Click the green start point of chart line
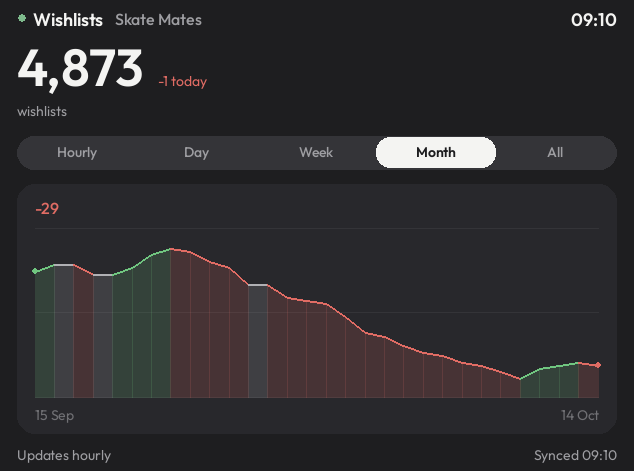 tap(35, 271)
